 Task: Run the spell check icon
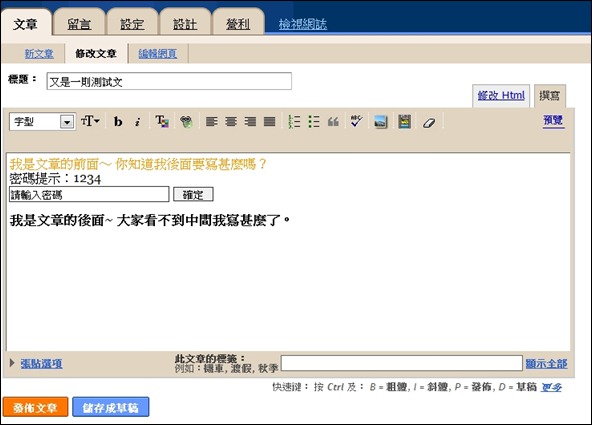[x=356, y=121]
